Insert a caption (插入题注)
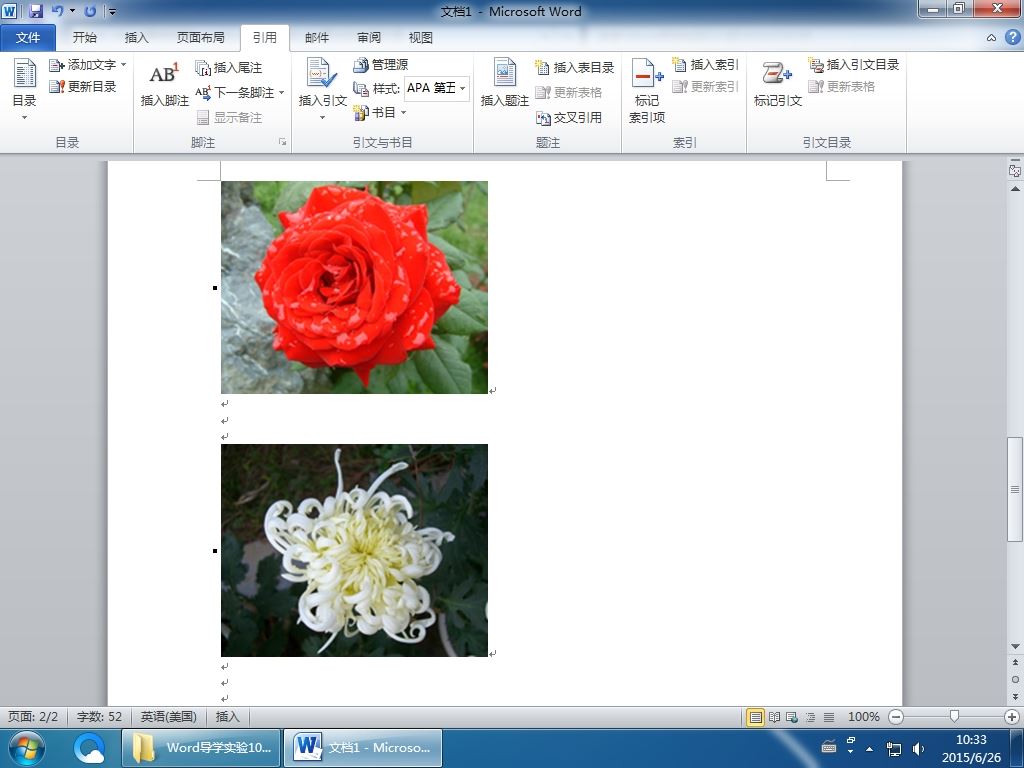Viewport: 1024px width, 768px height. pyautogui.click(x=504, y=82)
